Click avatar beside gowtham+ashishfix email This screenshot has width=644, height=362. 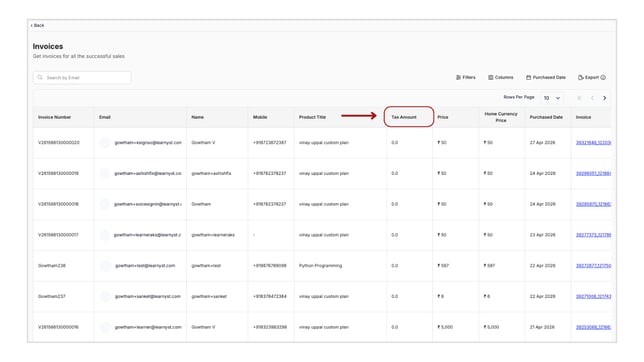(x=105, y=173)
